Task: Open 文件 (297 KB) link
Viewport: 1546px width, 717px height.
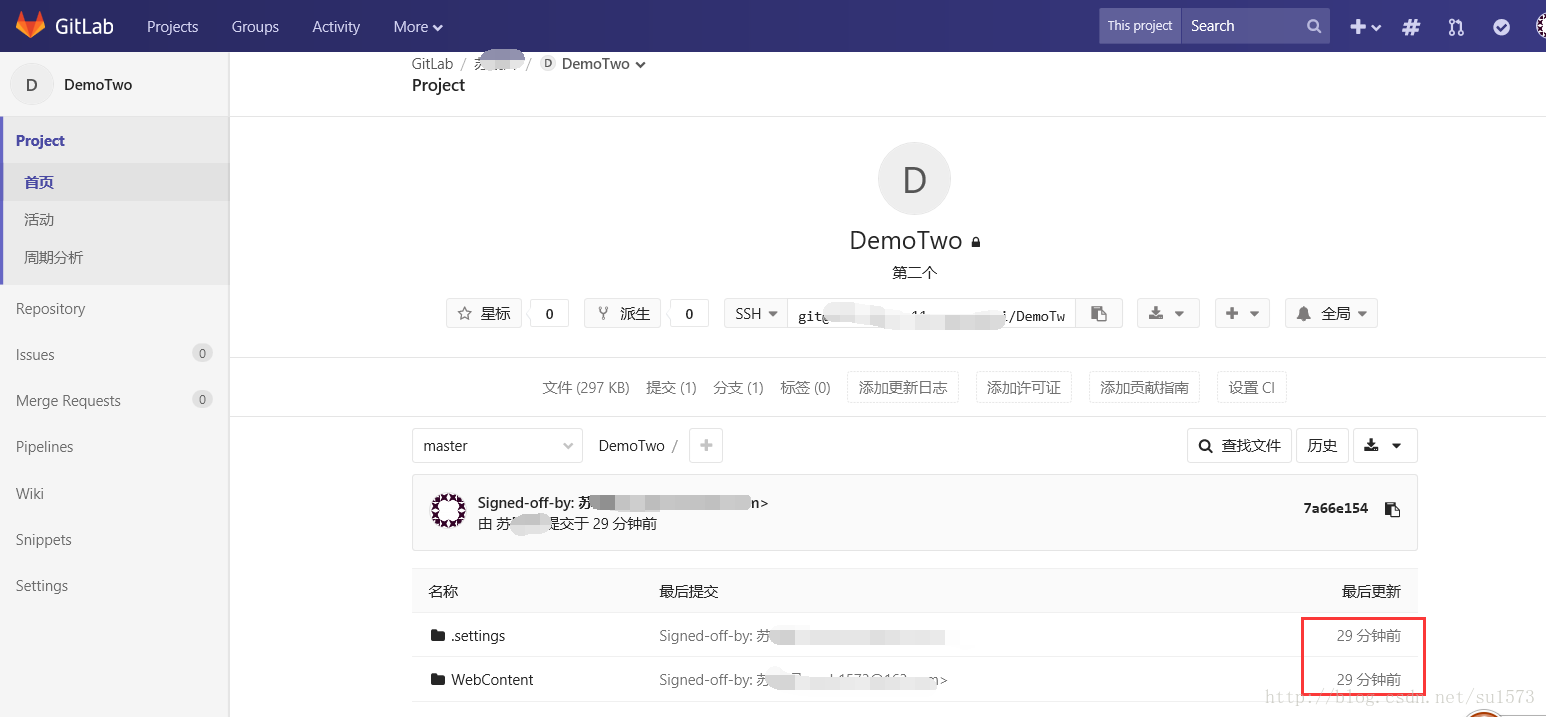Action: [x=586, y=387]
